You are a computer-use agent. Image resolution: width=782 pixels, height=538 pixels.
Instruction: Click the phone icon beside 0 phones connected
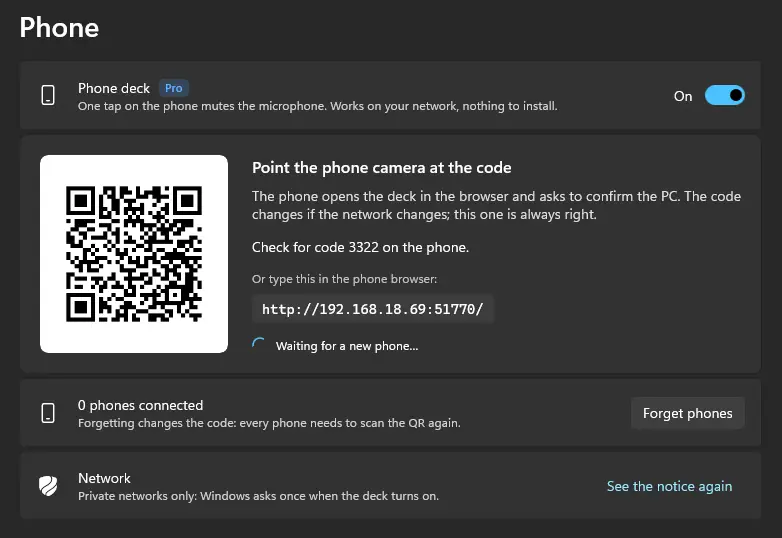pyautogui.click(x=48, y=413)
